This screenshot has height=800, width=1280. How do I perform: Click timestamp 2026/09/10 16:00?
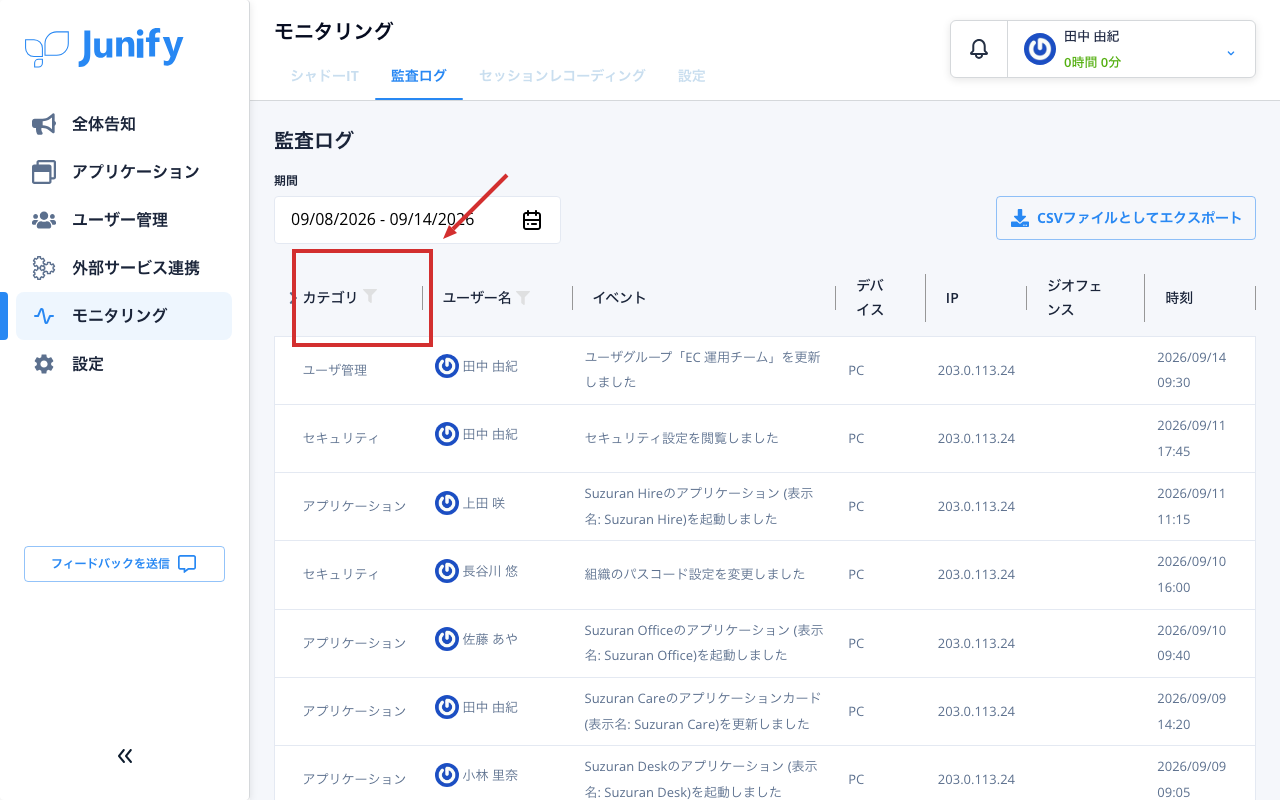(1191, 574)
